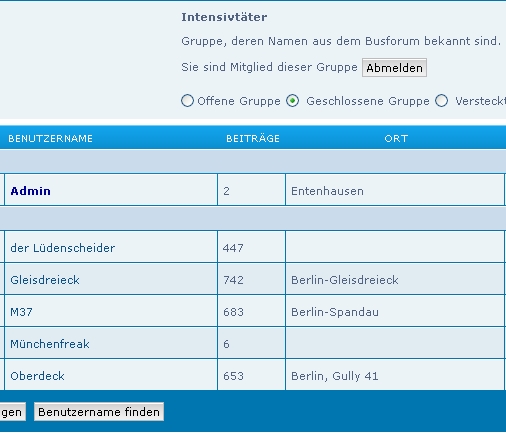Select the Geschlossene Gruppe radio button

click(292, 100)
